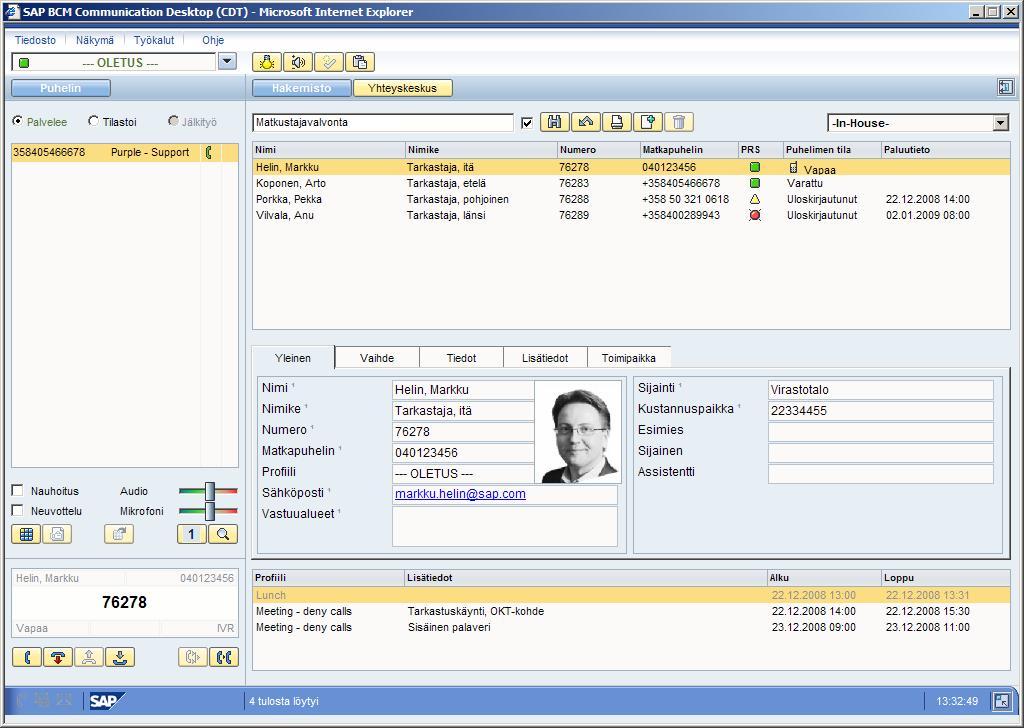Switch to the Tiedot tab

[461, 358]
